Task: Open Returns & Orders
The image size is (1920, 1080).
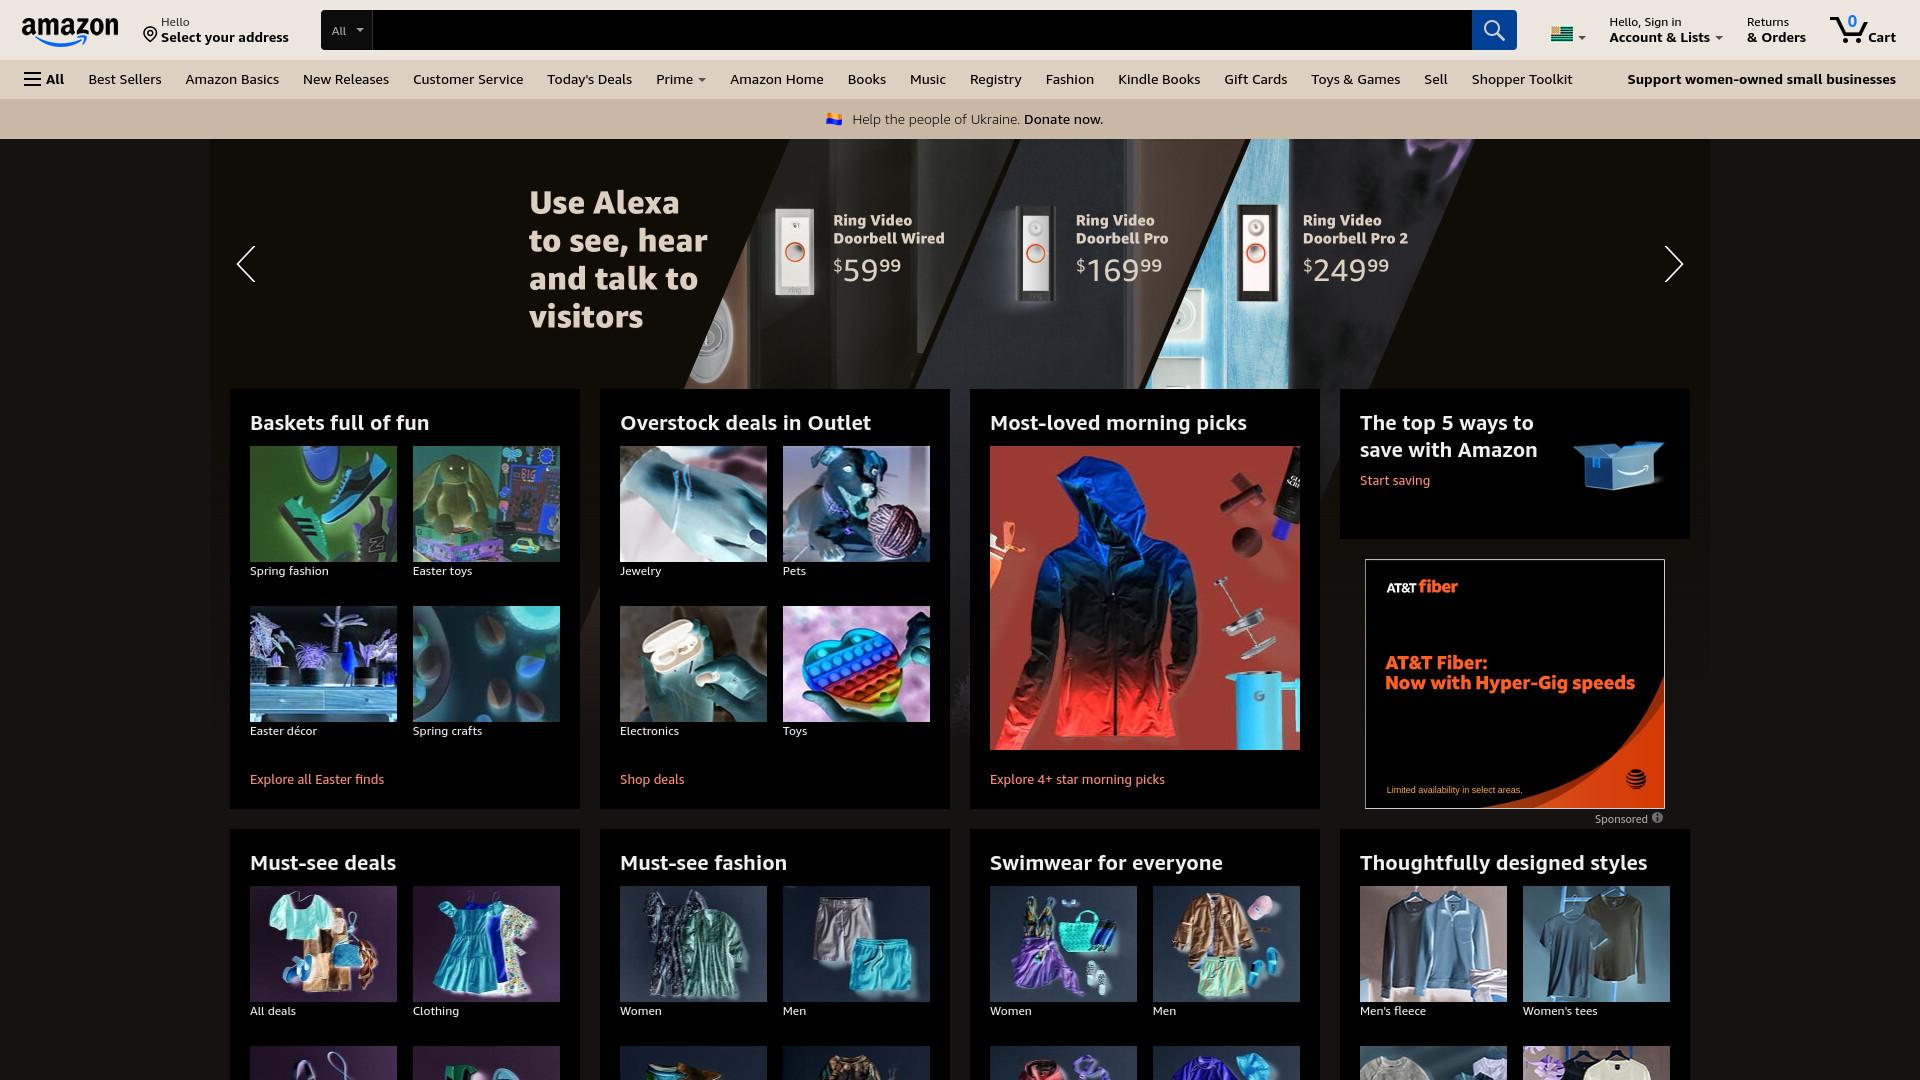Action: [x=1776, y=30]
